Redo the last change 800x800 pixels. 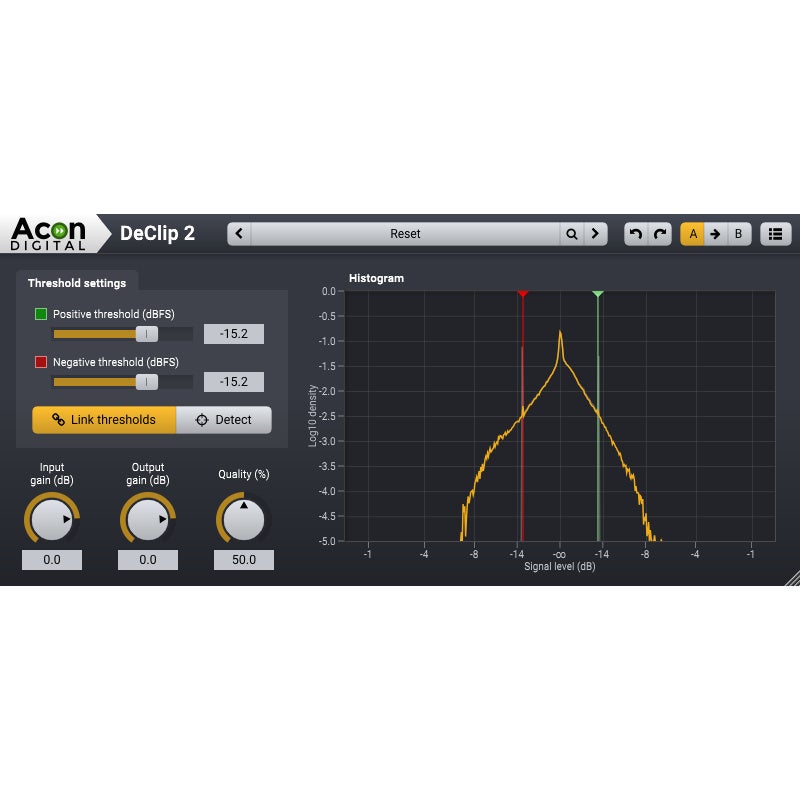(660, 234)
